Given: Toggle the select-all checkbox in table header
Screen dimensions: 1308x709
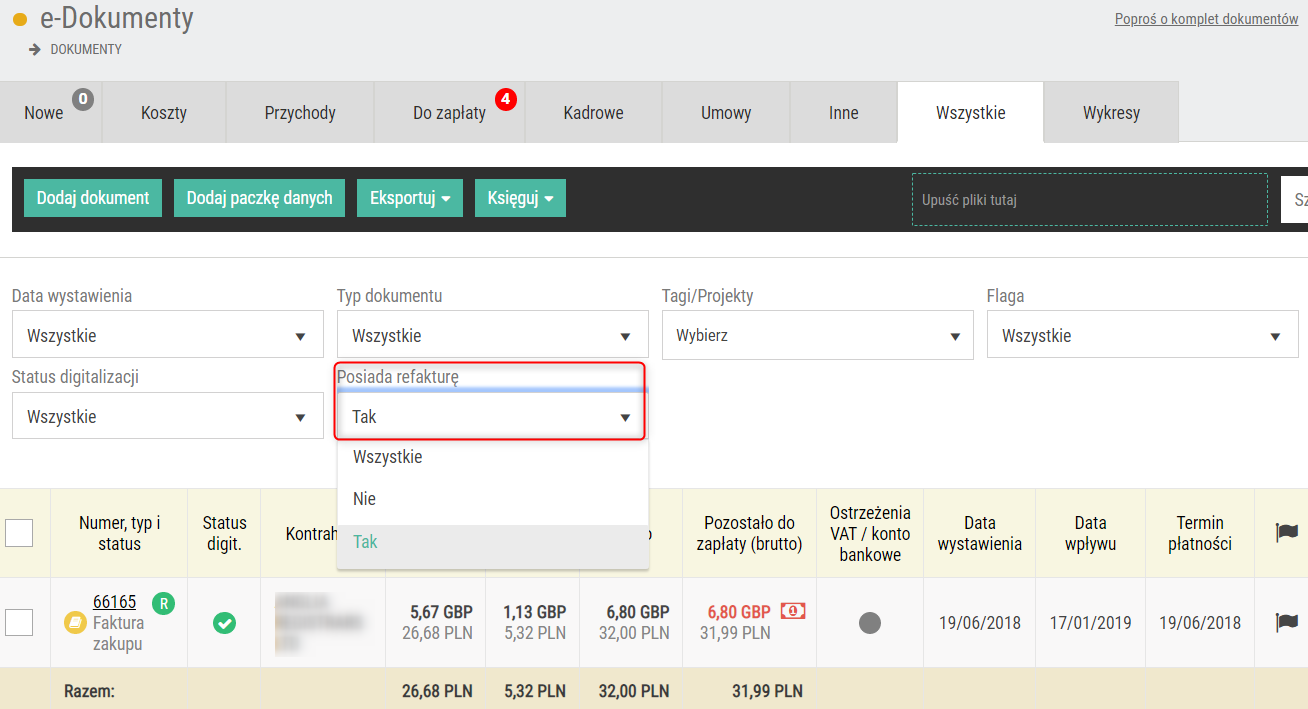Looking at the screenshot, I should [19, 533].
